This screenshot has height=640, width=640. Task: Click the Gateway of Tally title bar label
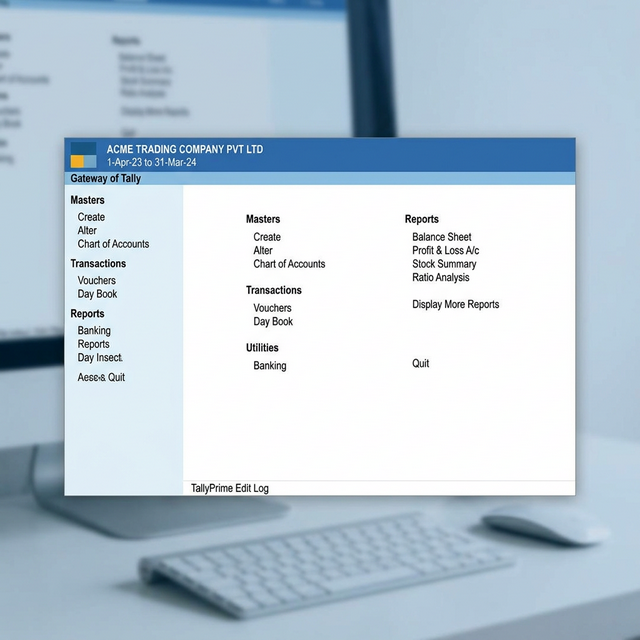coord(106,178)
